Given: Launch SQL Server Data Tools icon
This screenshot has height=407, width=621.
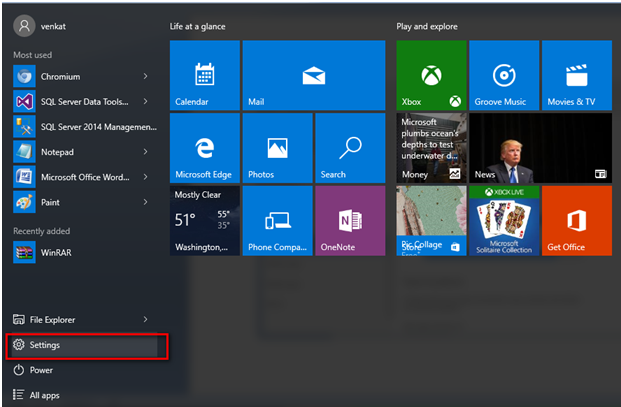Looking at the screenshot, I should (24, 101).
